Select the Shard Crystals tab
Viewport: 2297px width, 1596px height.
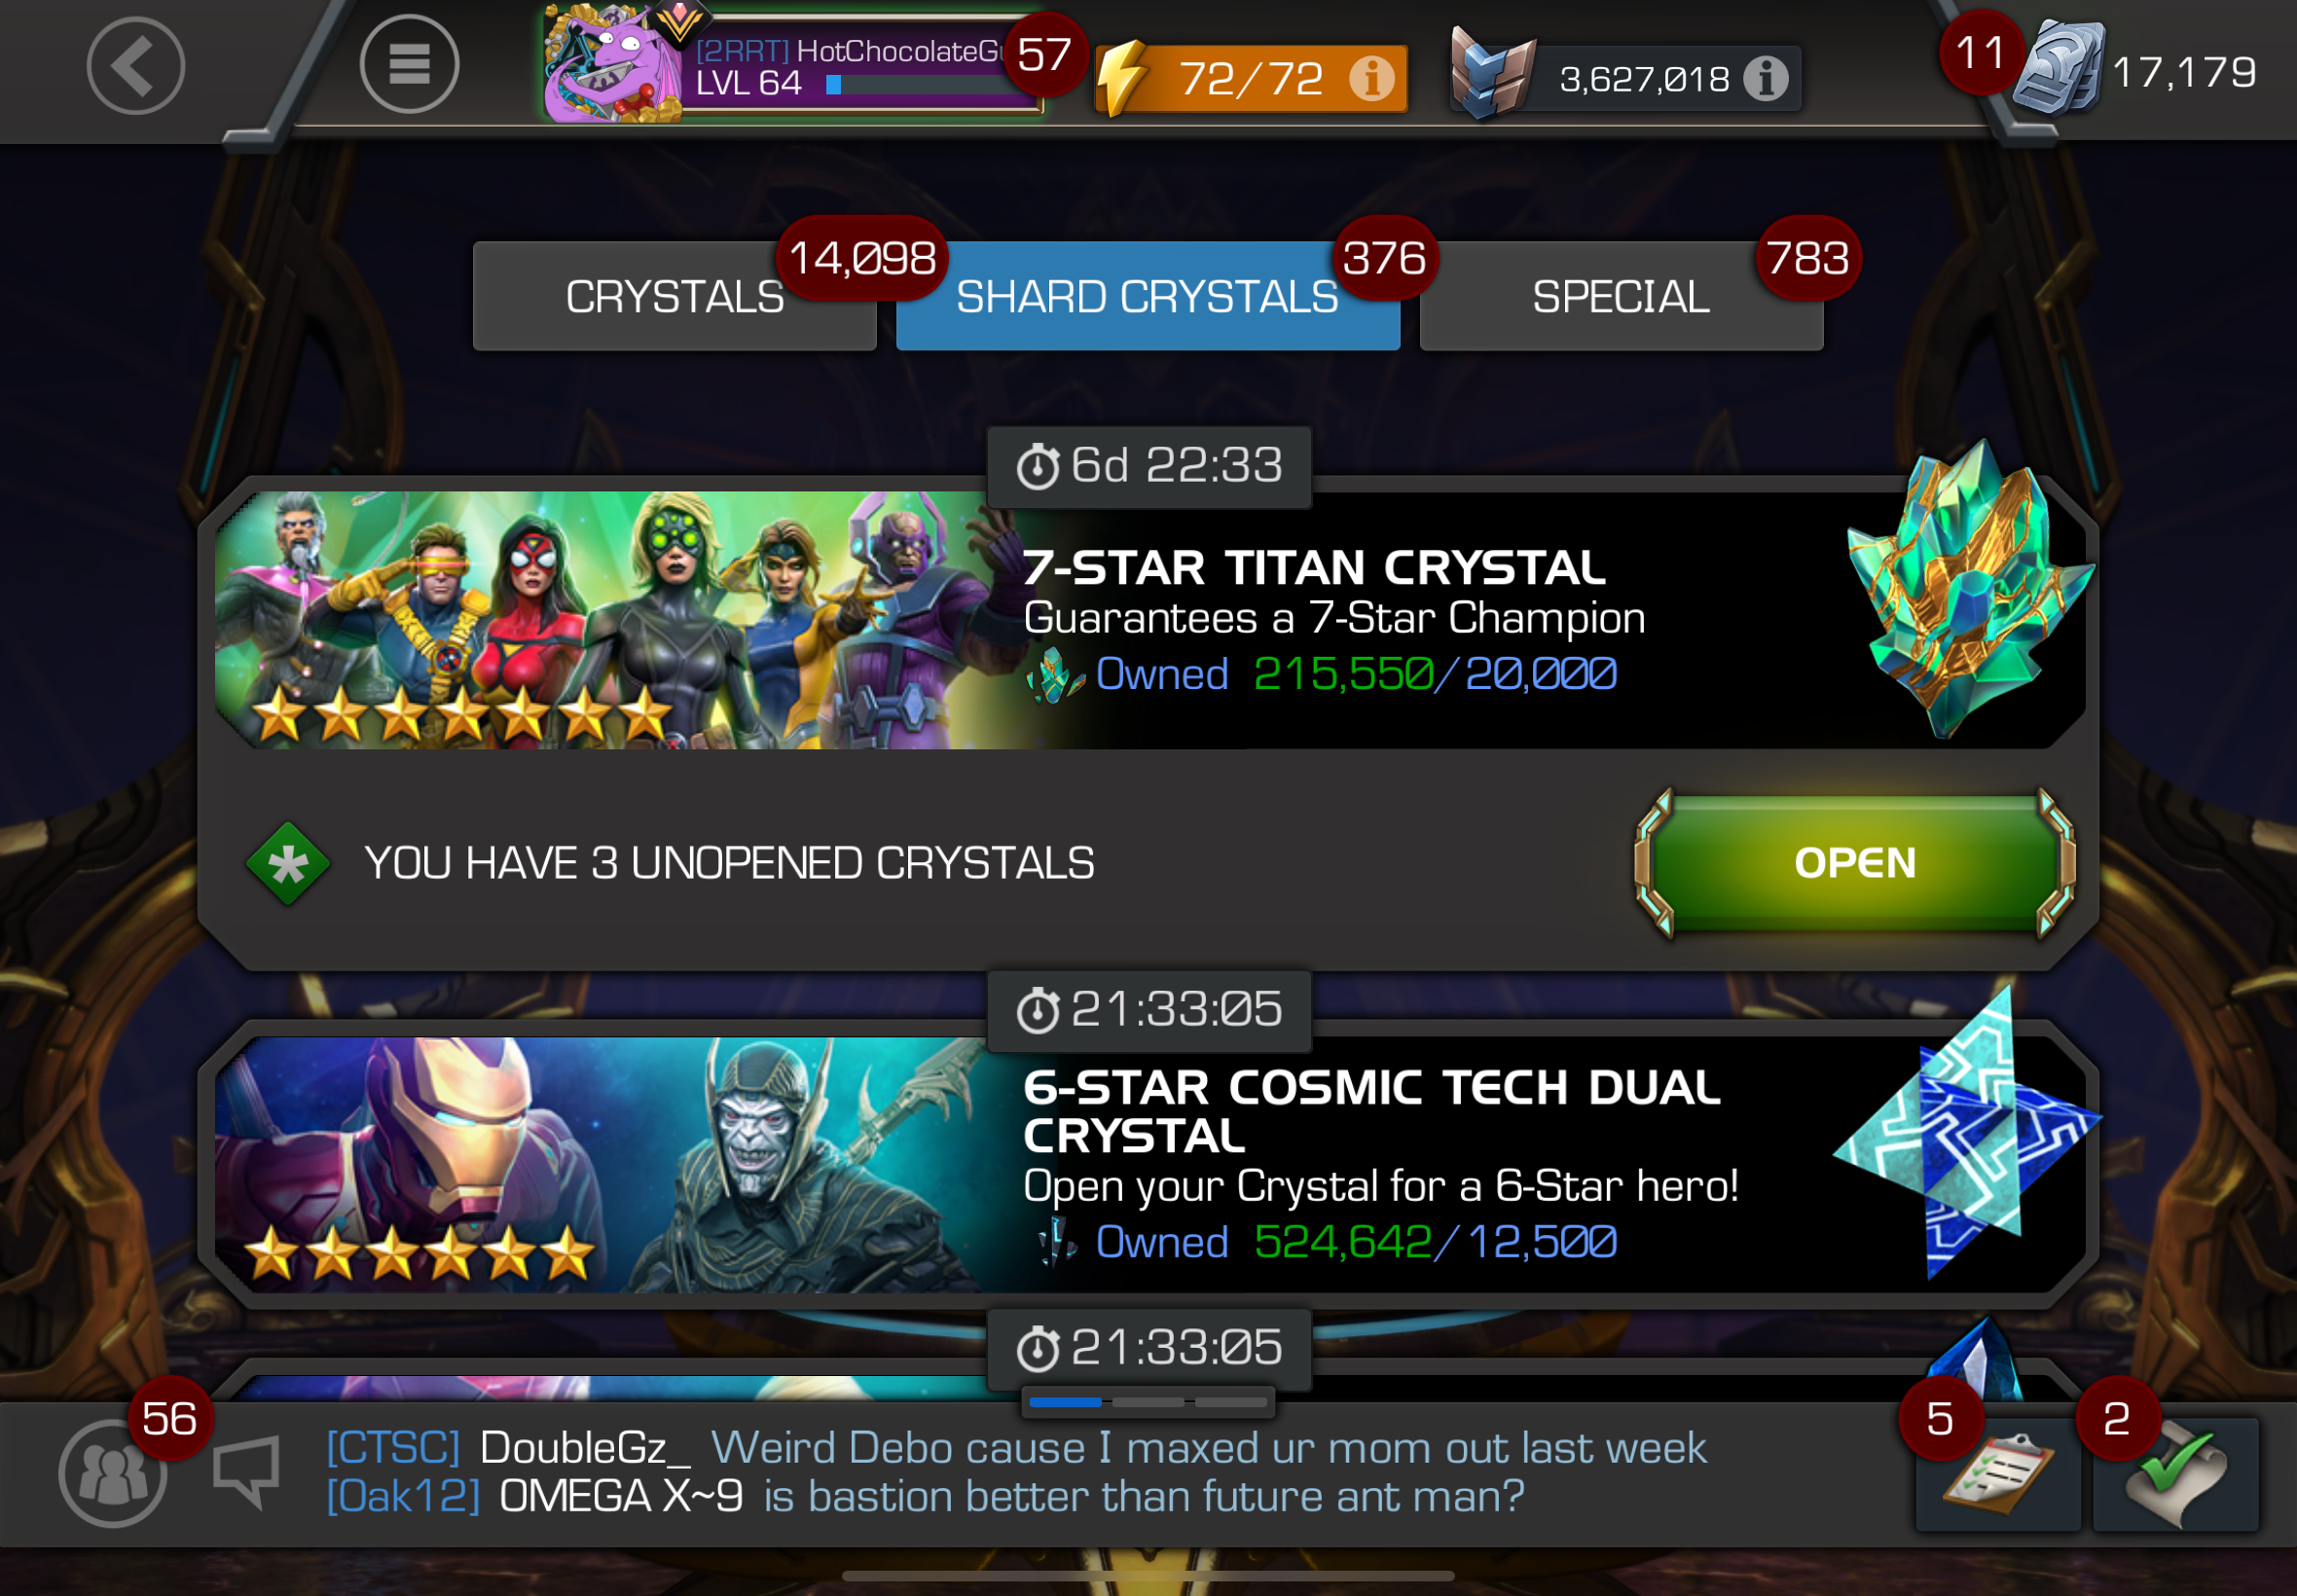coord(1148,297)
